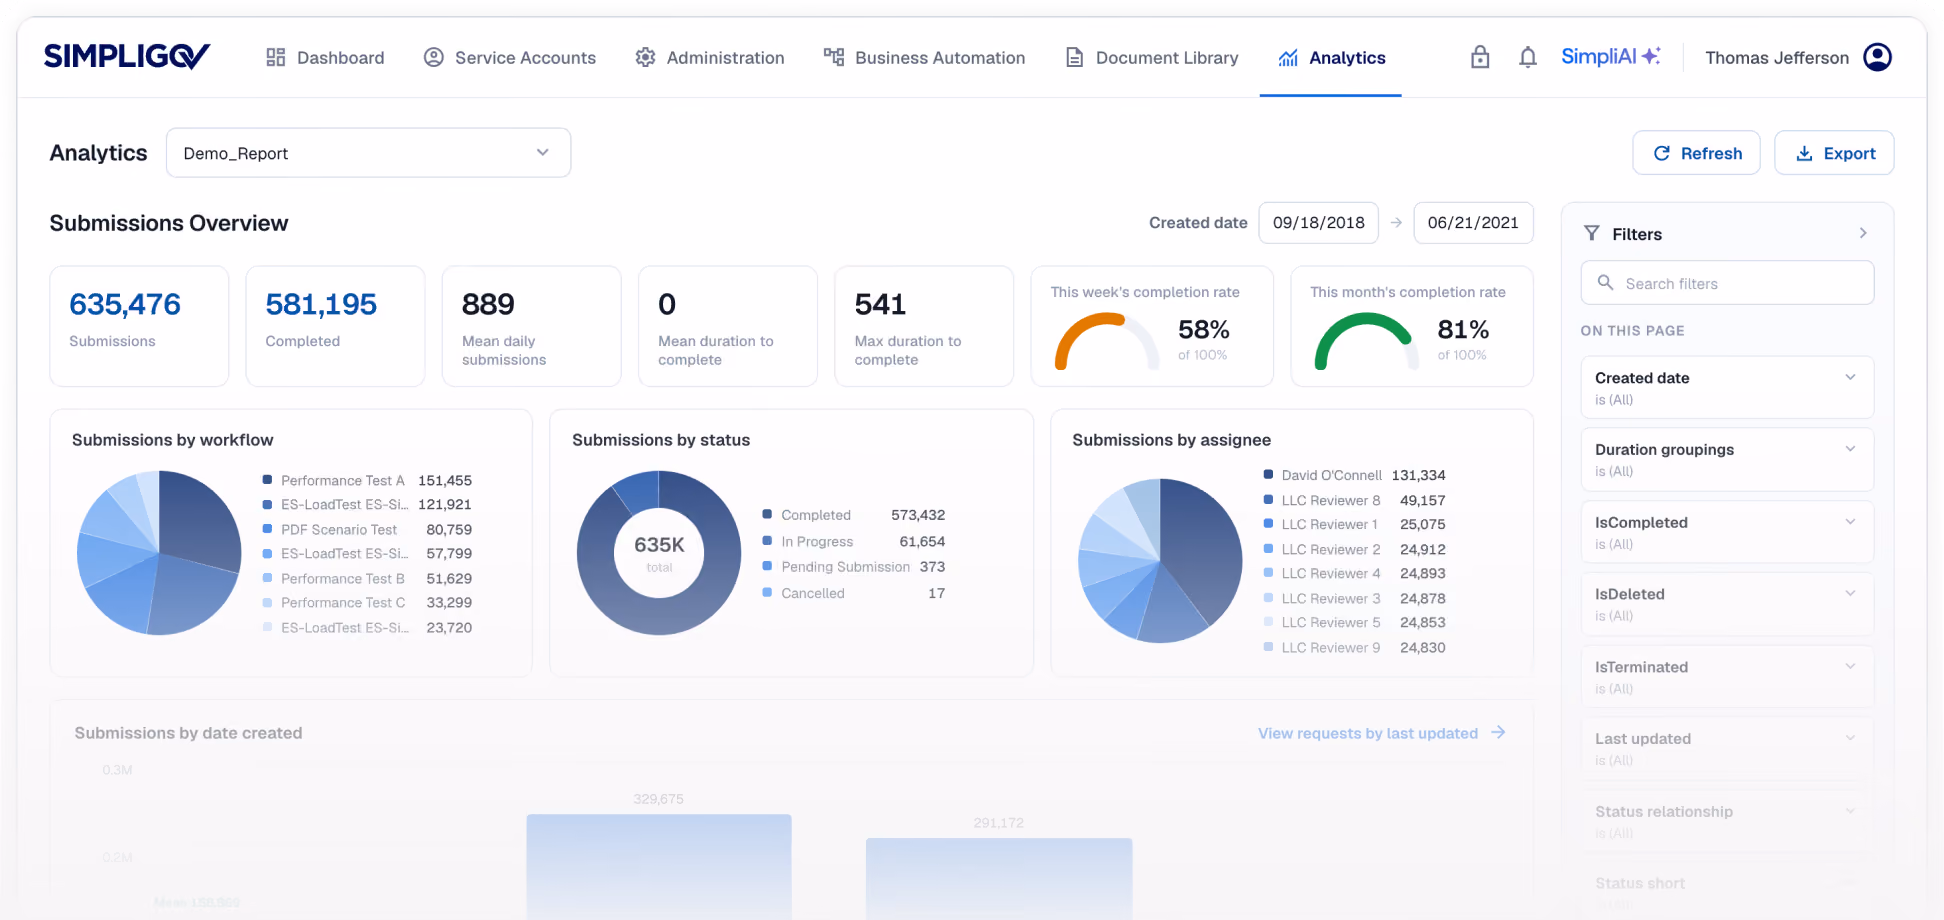Click the submissions by assignee pie chart
The height and width of the screenshot is (920, 1944).
click(x=1160, y=561)
